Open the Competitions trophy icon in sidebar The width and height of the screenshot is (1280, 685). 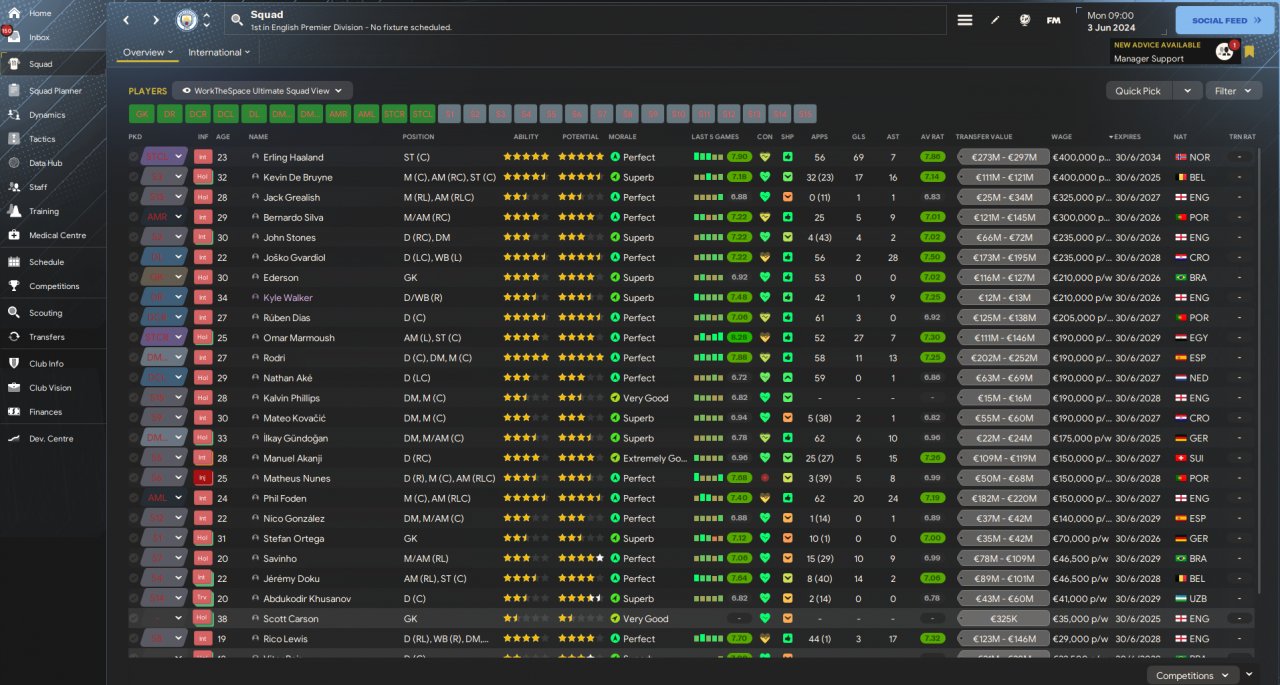pyautogui.click(x=15, y=286)
